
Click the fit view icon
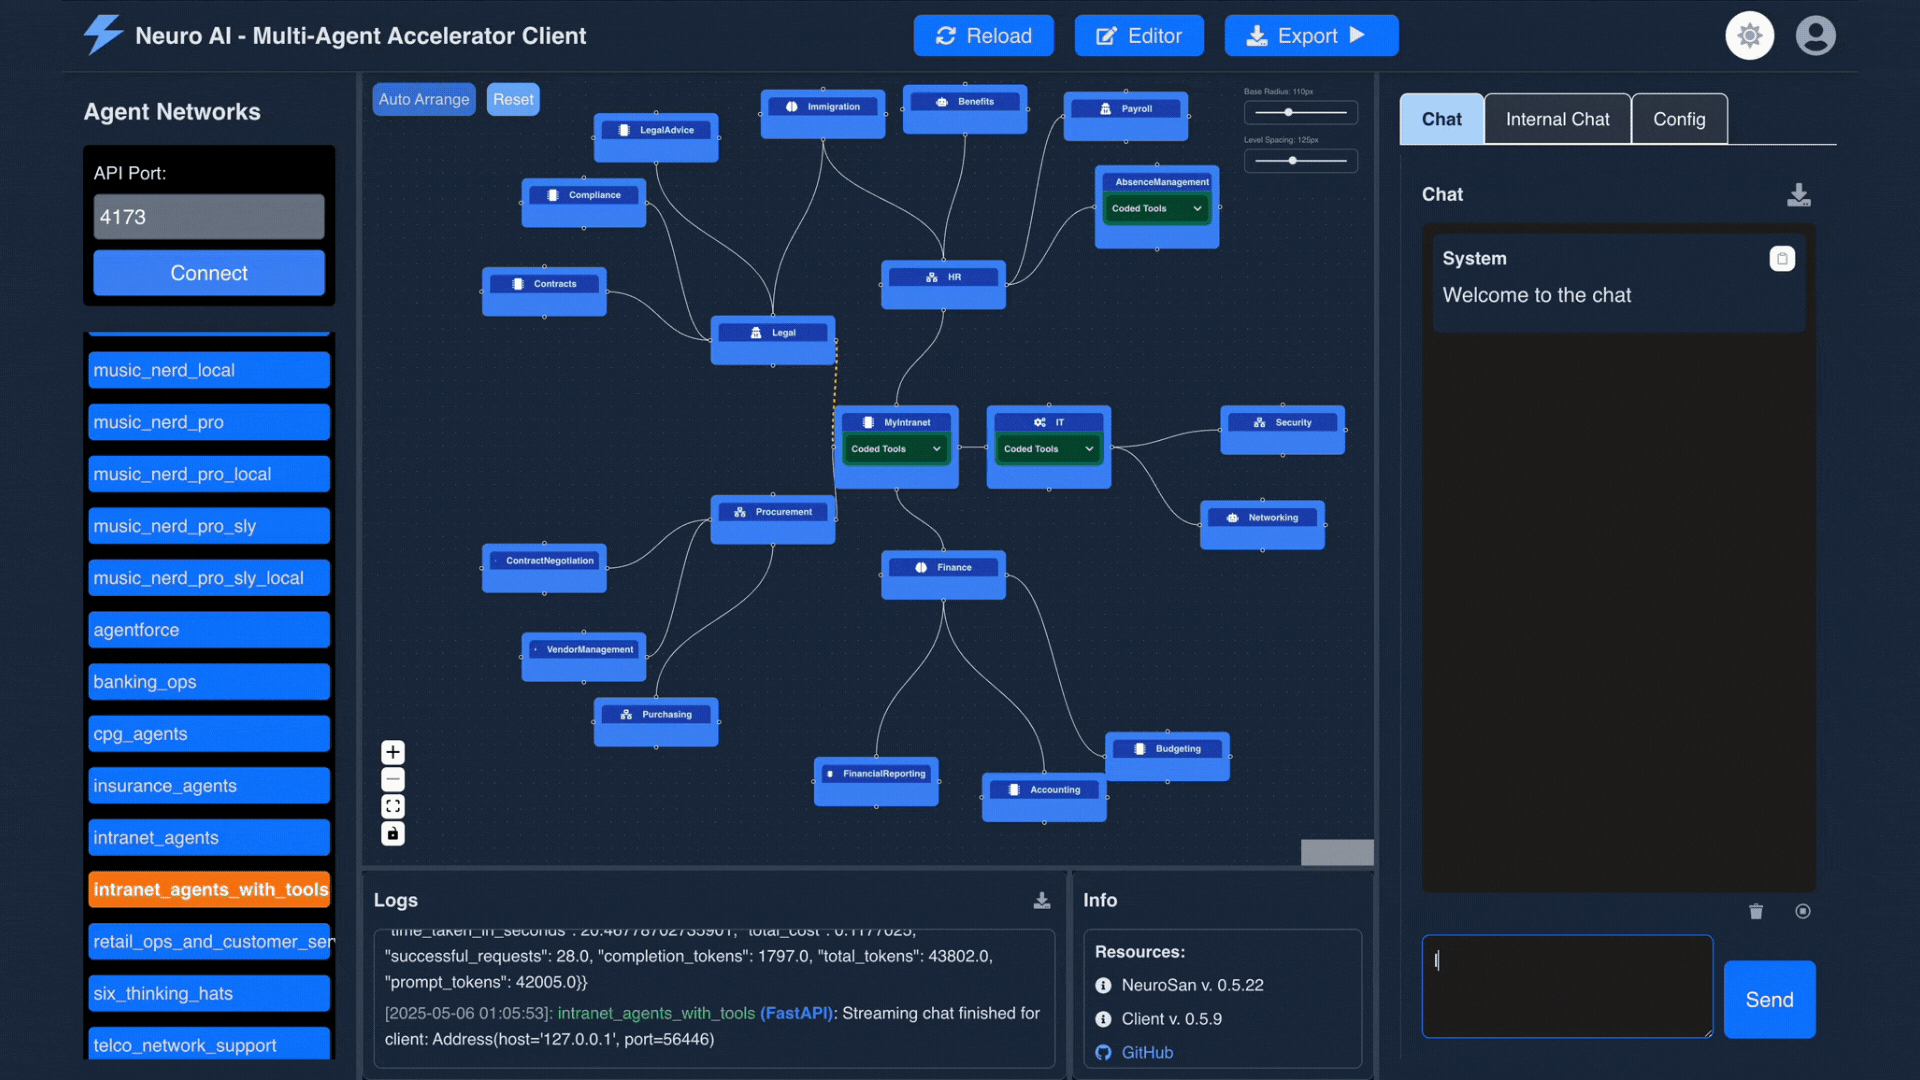[393, 806]
